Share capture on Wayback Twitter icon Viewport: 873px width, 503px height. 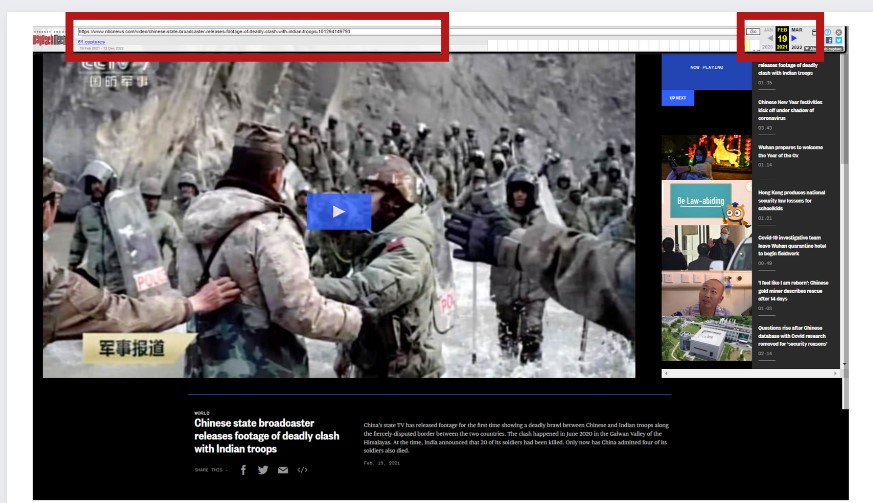(839, 41)
